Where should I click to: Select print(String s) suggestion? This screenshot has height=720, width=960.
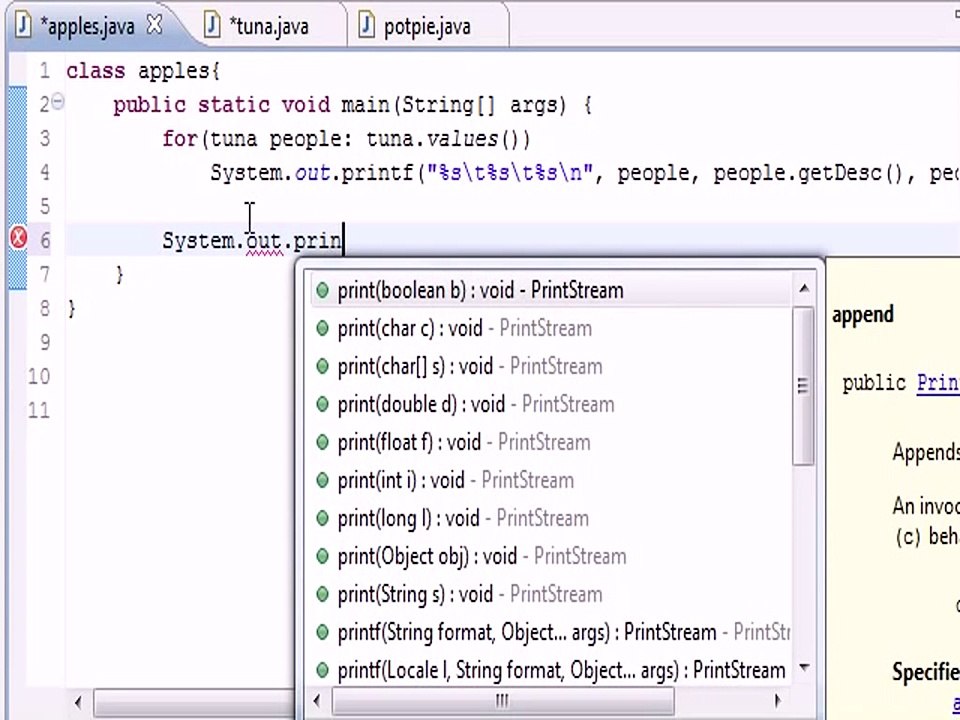551,594
